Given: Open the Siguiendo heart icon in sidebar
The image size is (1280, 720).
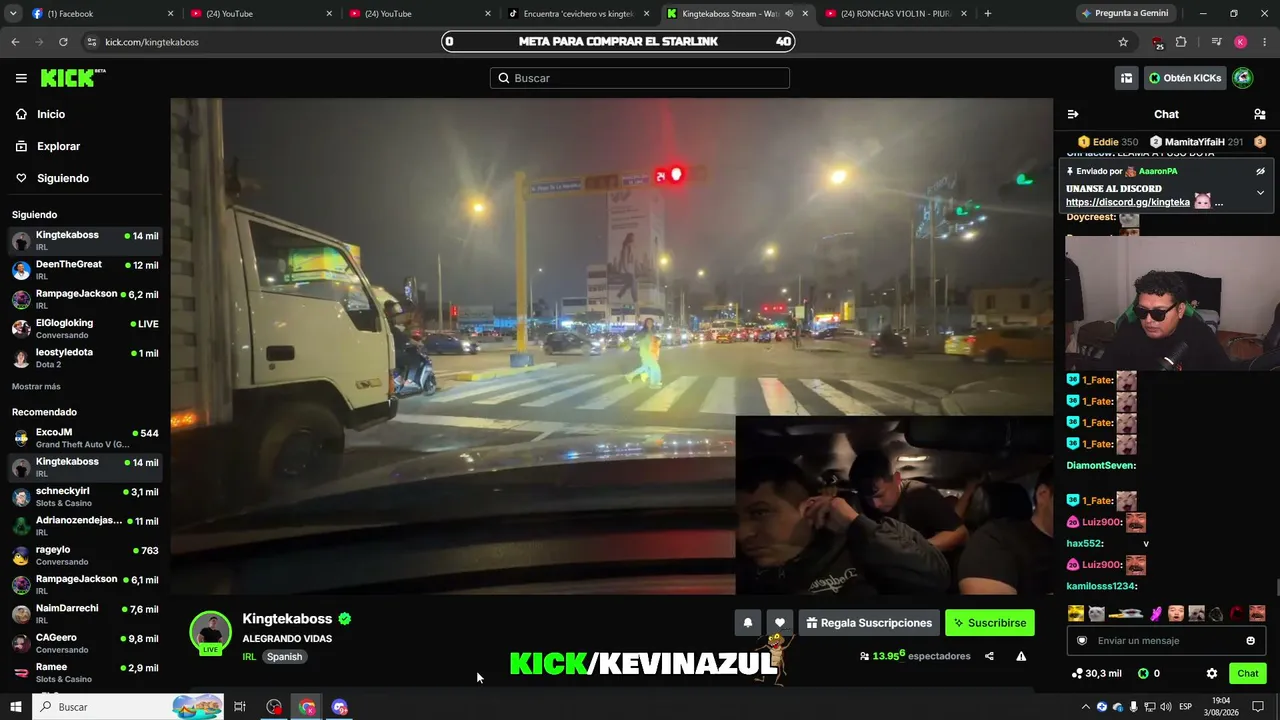Looking at the screenshot, I should click(x=21, y=178).
